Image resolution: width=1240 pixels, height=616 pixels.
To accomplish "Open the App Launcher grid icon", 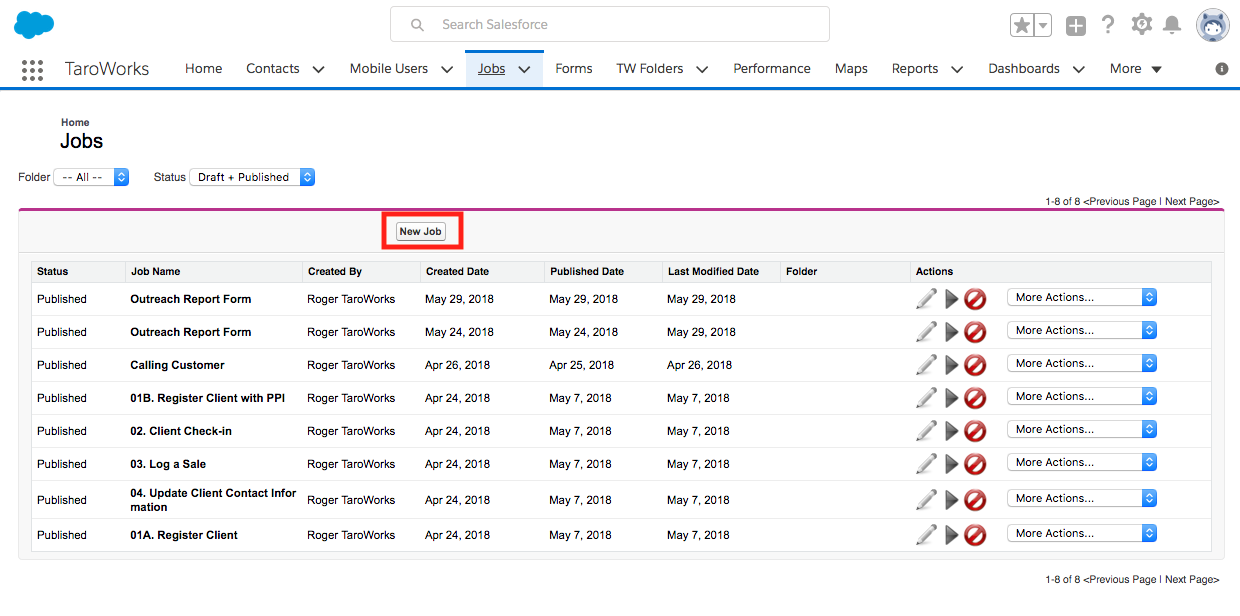I will click(x=32, y=69).
